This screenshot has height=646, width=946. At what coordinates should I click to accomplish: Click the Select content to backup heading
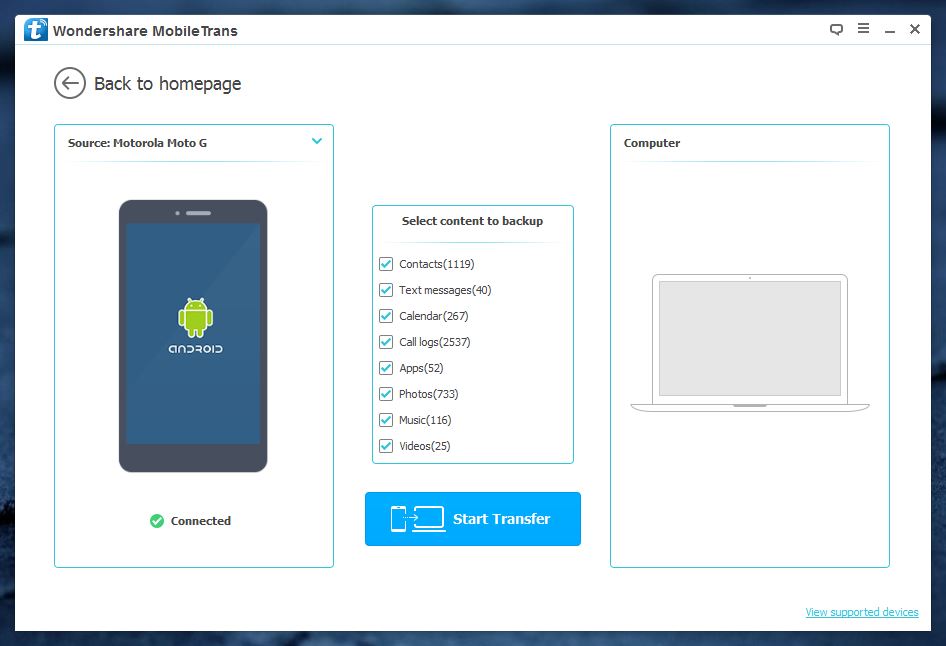472,221
